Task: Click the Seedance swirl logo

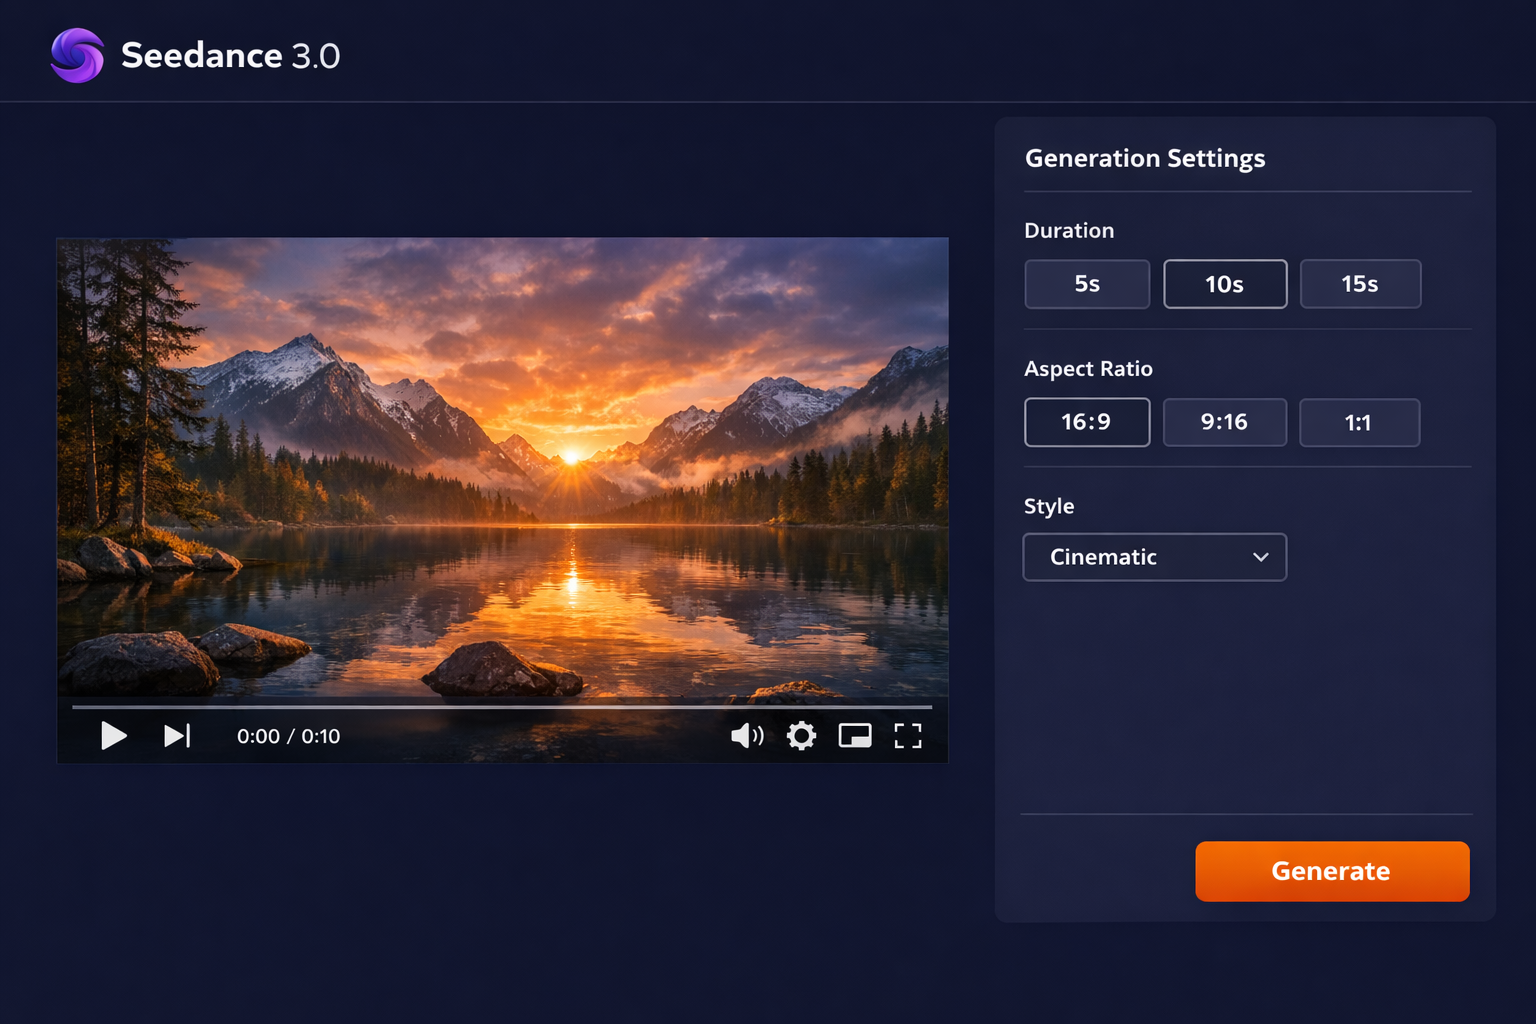Action: pos(77,55)
